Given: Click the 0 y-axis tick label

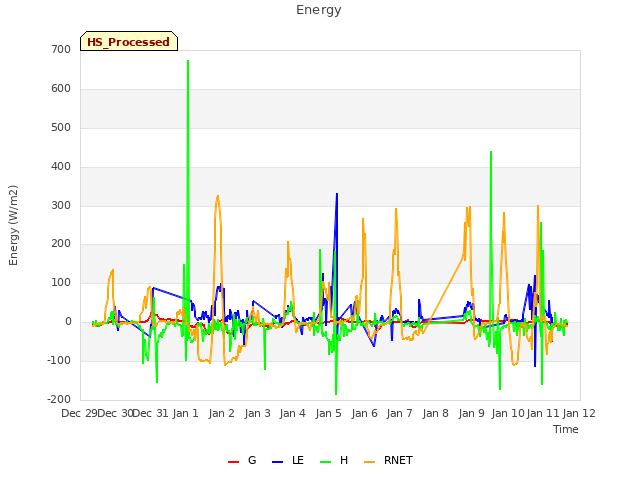Looking at the screenshot, I should (x=68, y=322).
